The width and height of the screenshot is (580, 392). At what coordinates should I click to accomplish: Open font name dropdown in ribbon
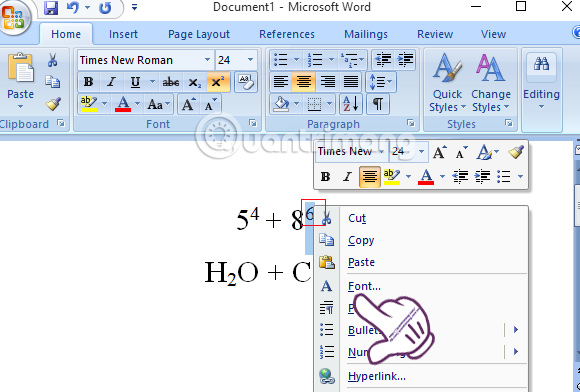click(208, 60)
